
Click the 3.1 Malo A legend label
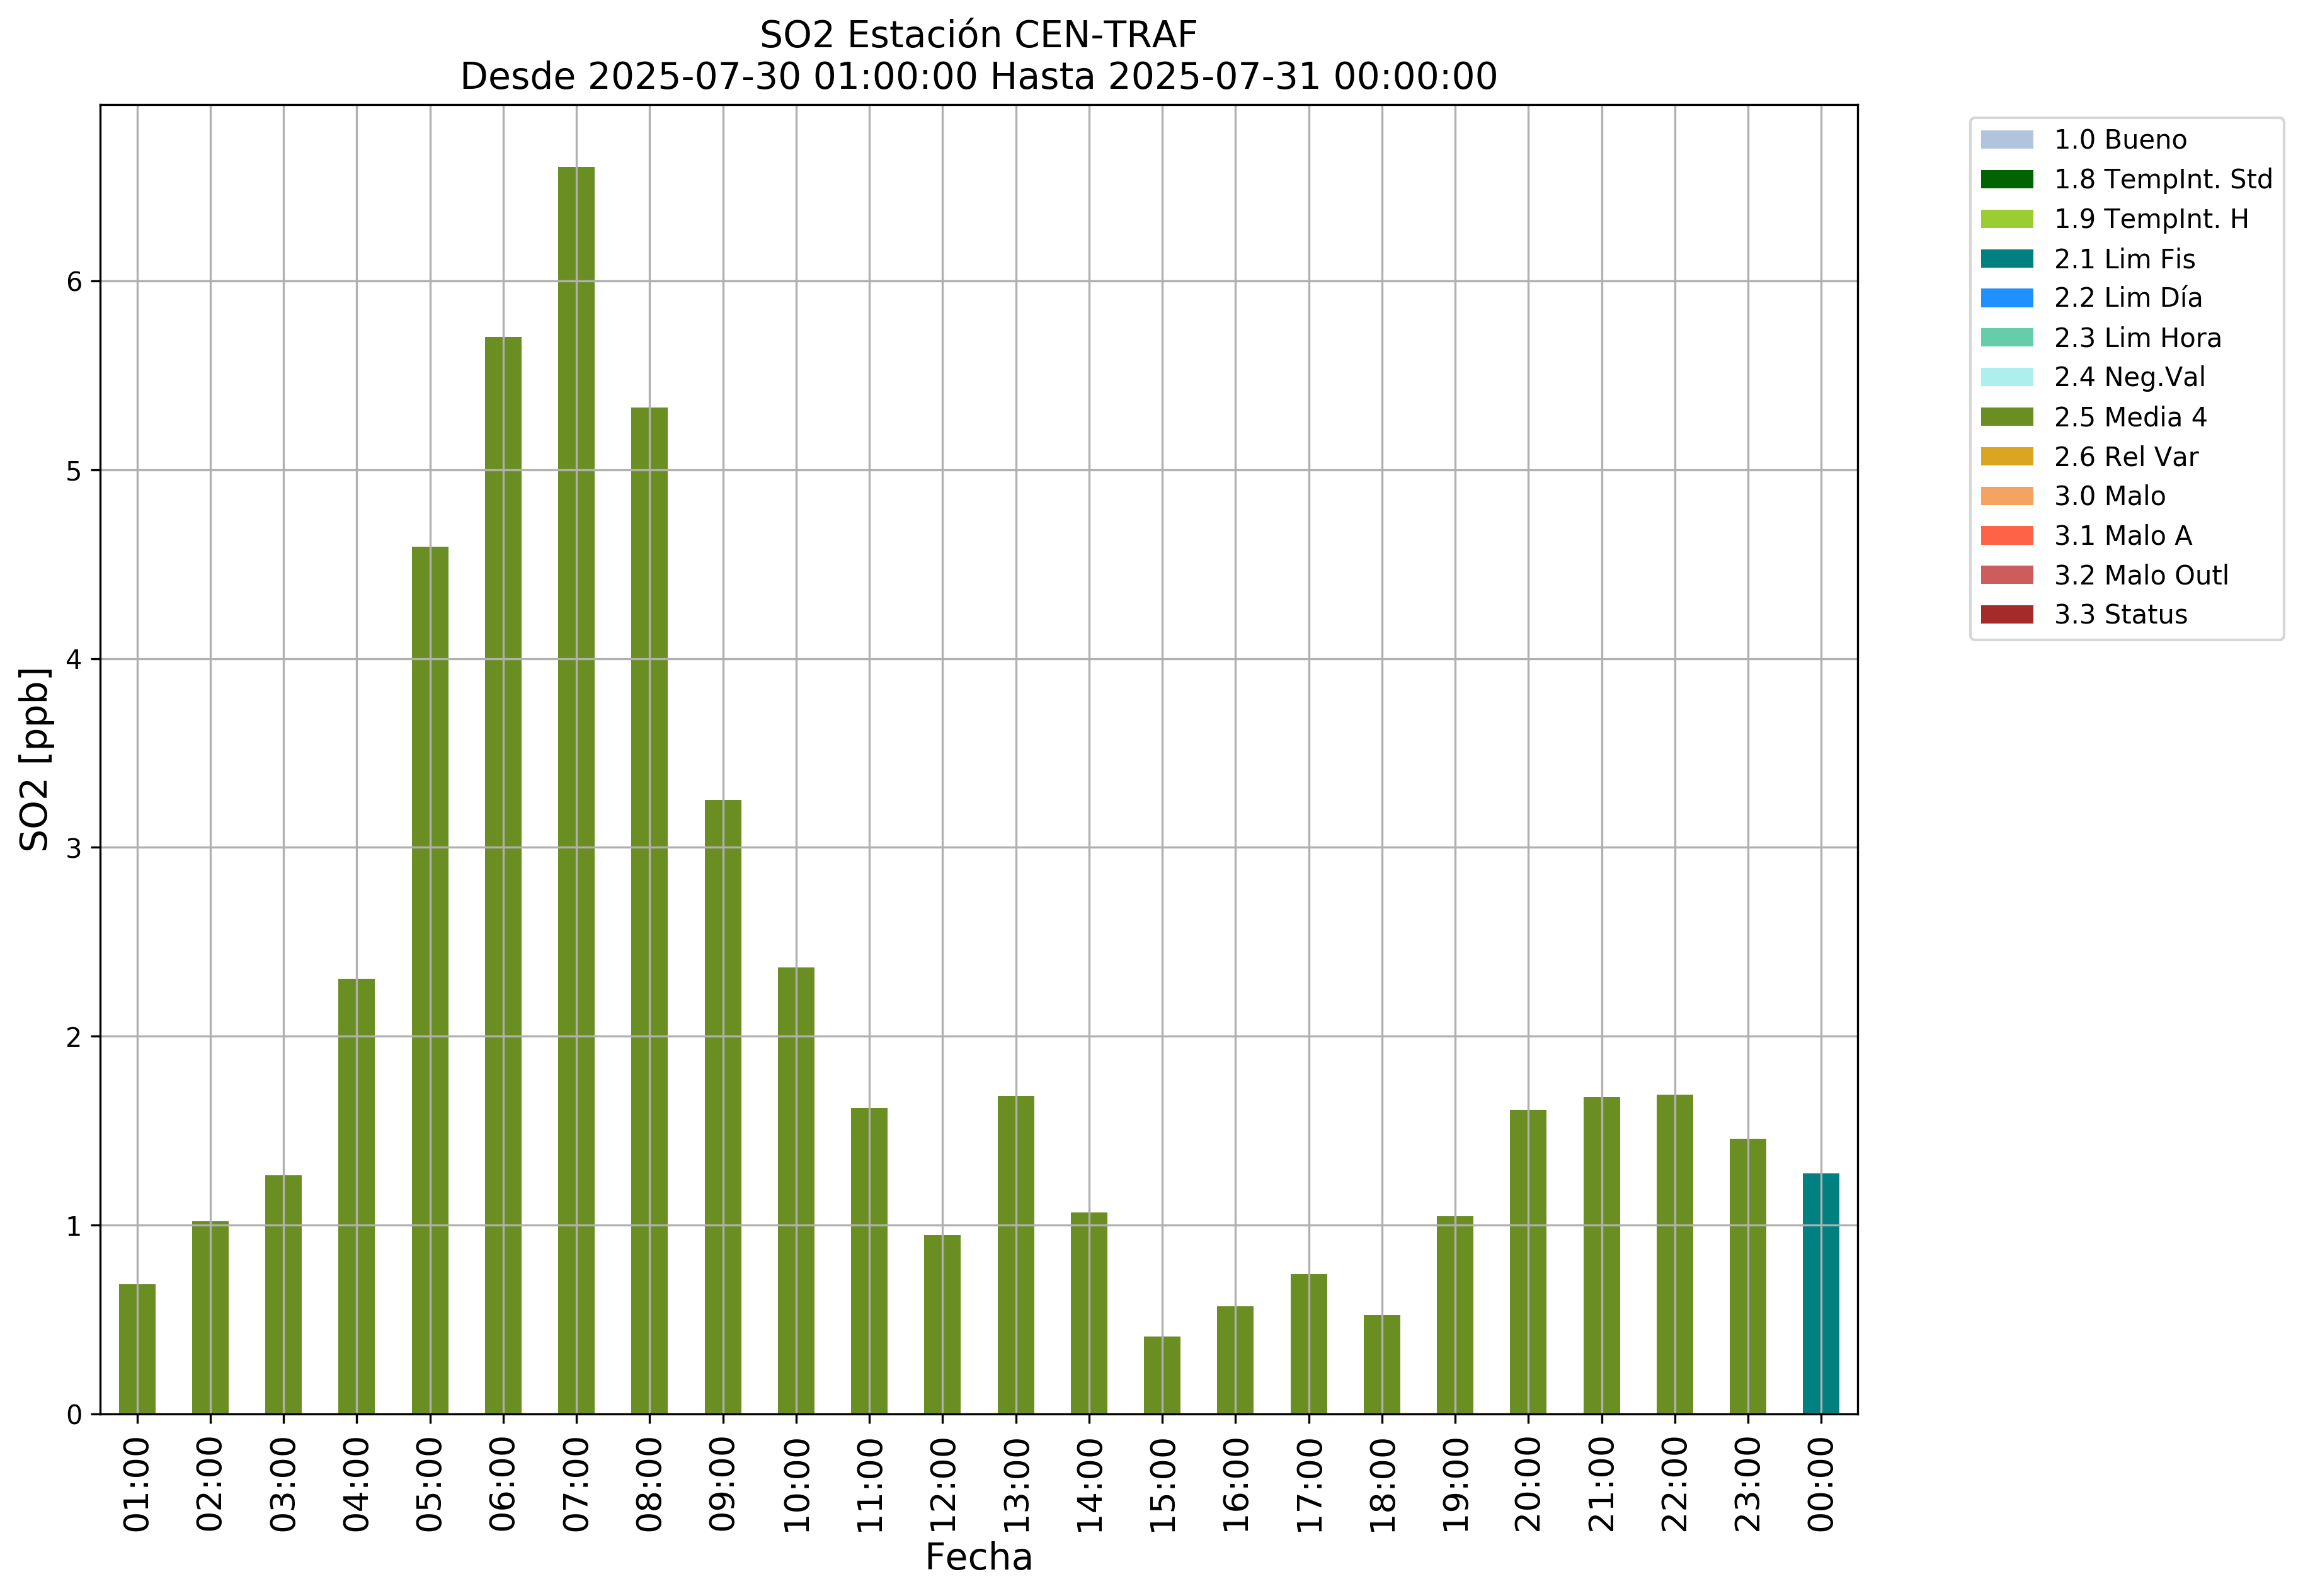pyautogui.click(x=2122, y=536)
